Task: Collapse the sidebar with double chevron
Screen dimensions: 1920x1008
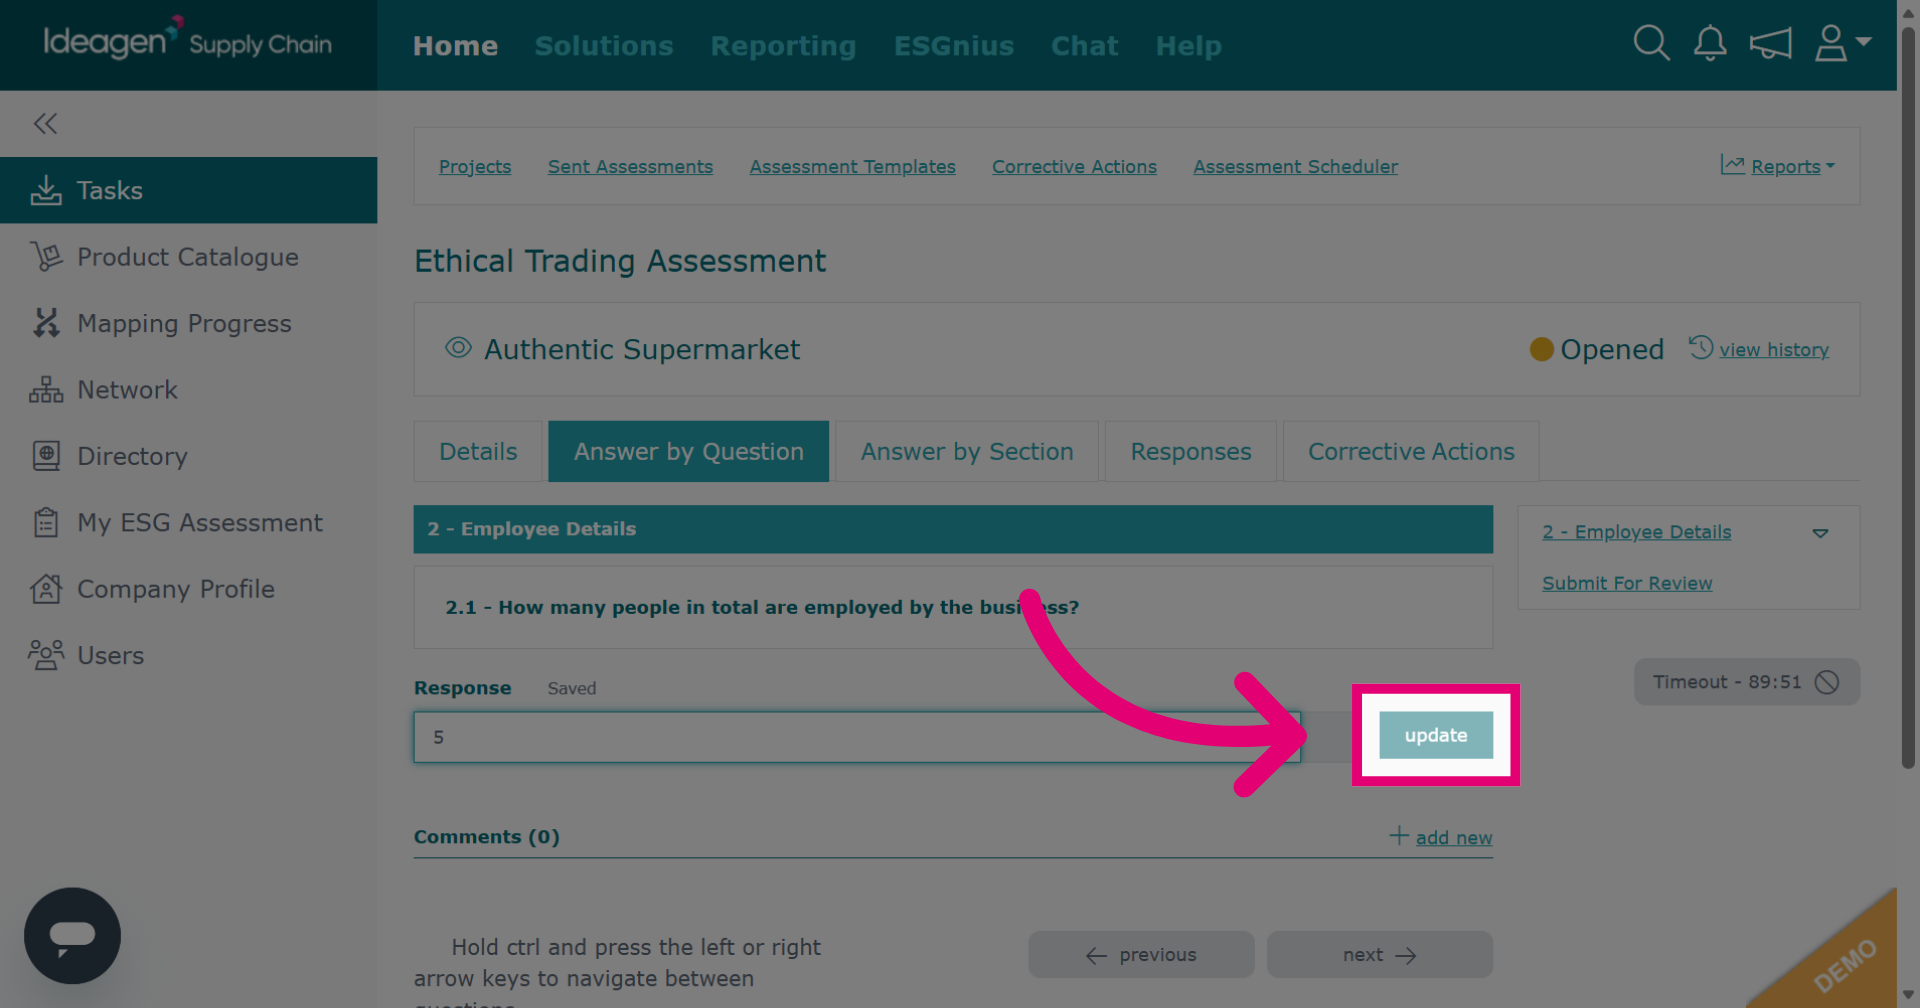Action: 45,123
